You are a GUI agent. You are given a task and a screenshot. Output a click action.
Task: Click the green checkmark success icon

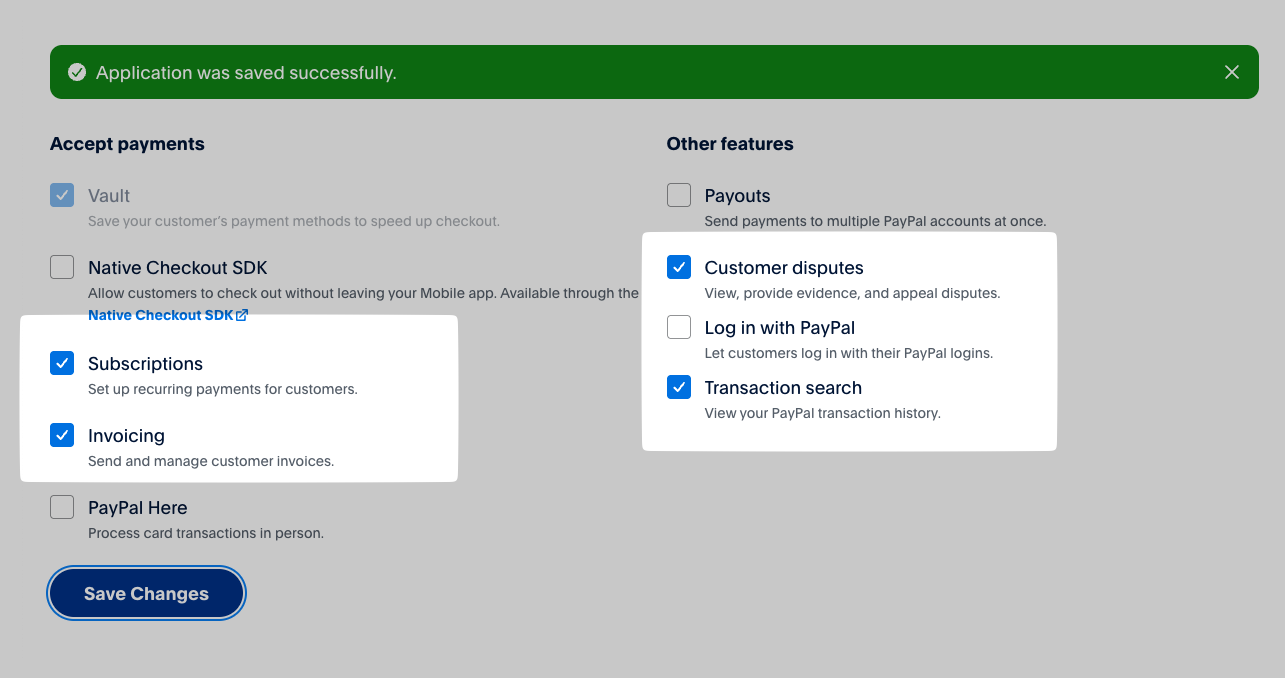pos(76,72)
